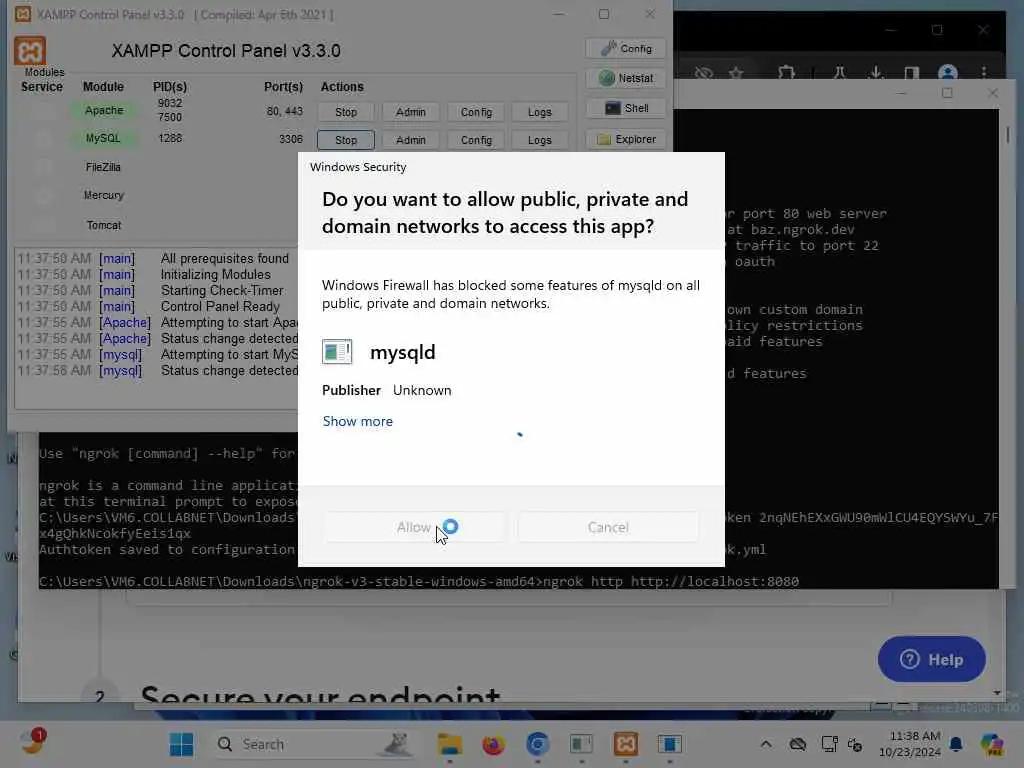Click the crossed-eye icon in browser address bar
The image size is (1024, 768).
pos(703,73)
